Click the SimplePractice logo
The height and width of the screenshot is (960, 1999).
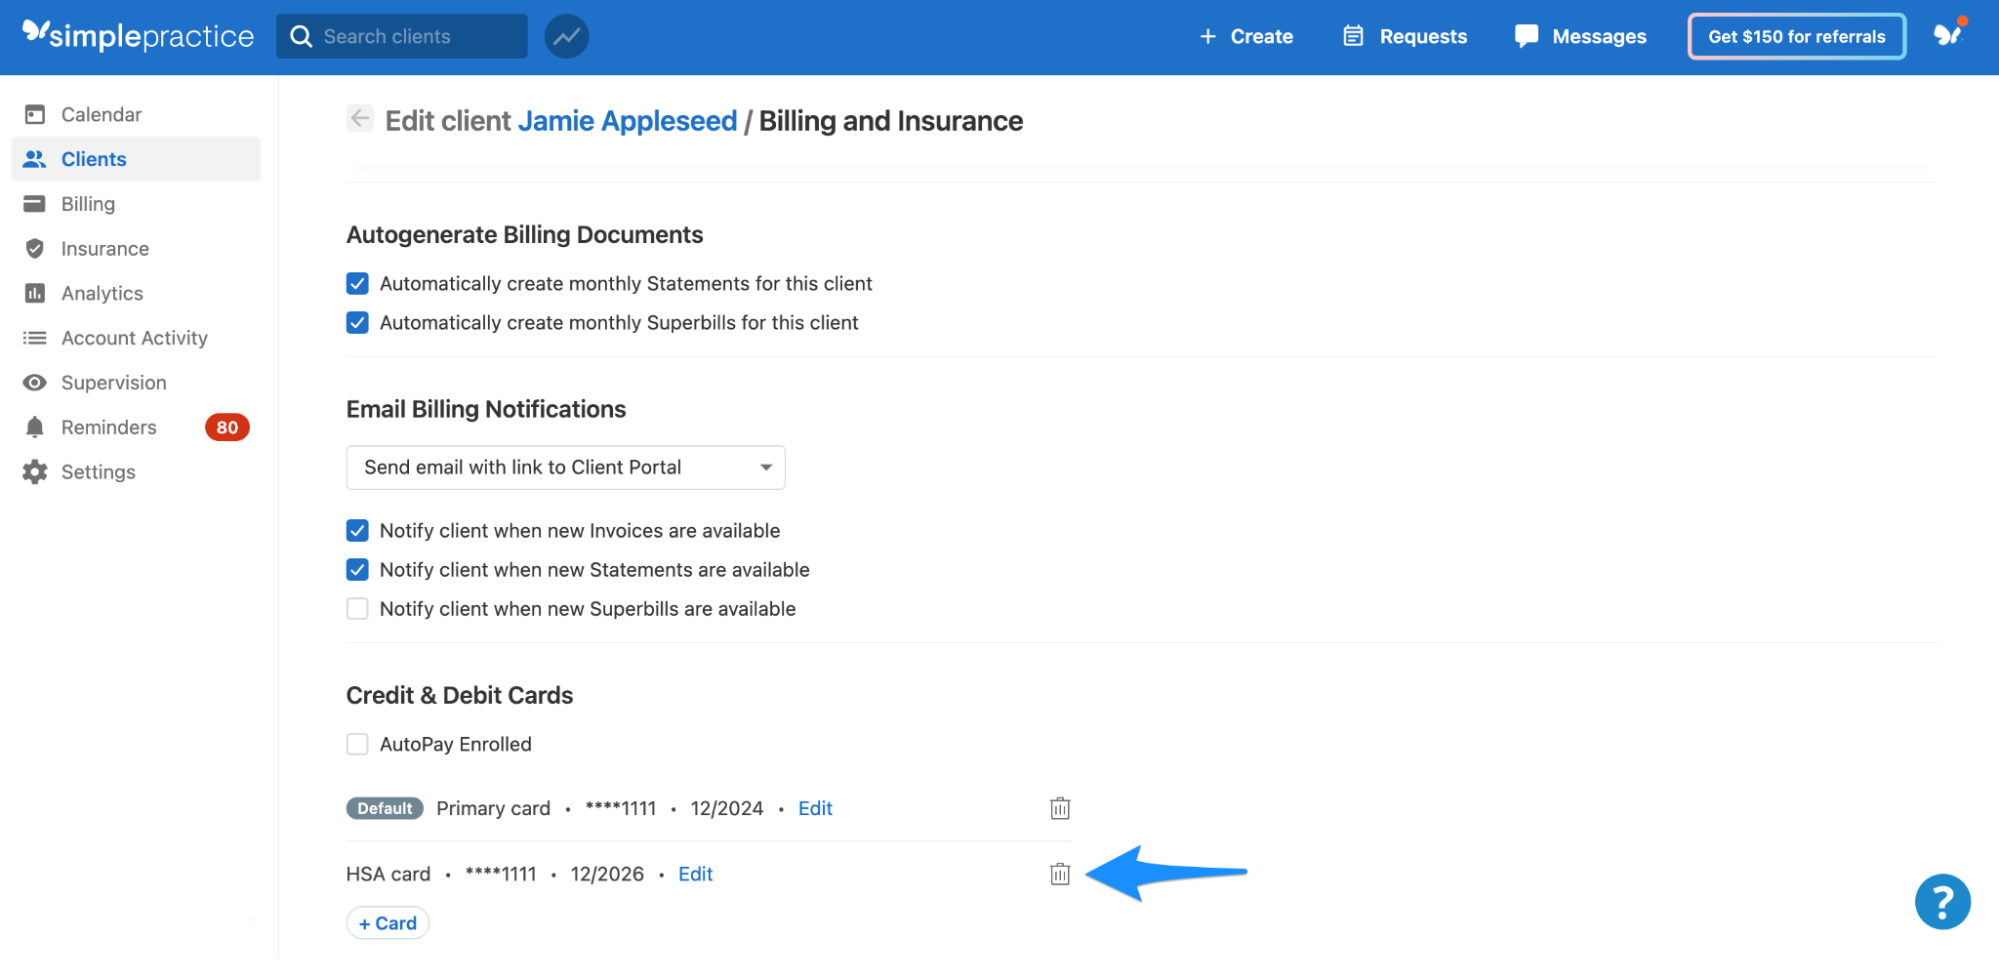(137, 35)
